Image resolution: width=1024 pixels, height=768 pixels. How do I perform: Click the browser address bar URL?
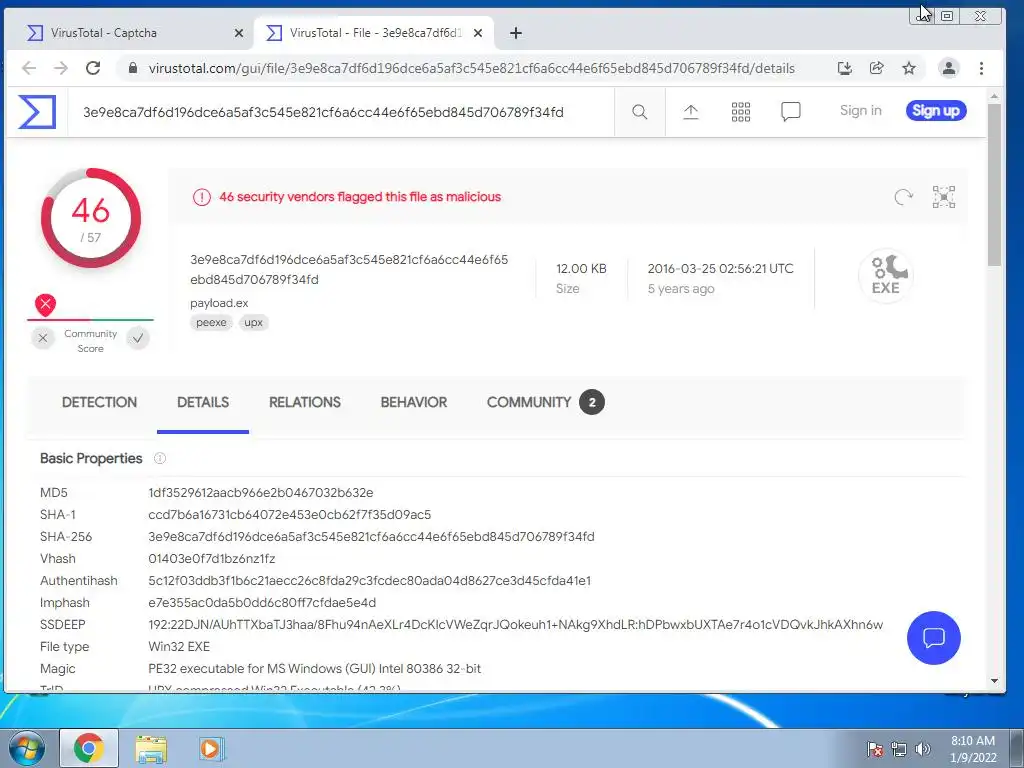coord(472,69)
